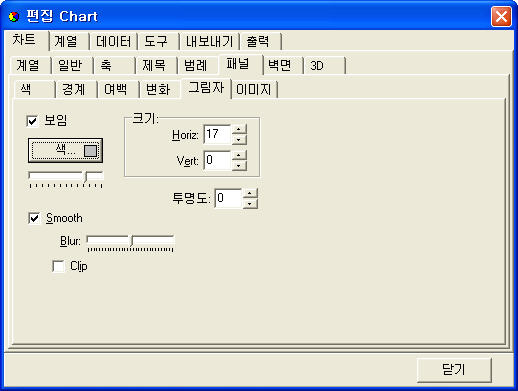Switch to the 내보내기 tab
518x391 pixels.
pos(210,41)
